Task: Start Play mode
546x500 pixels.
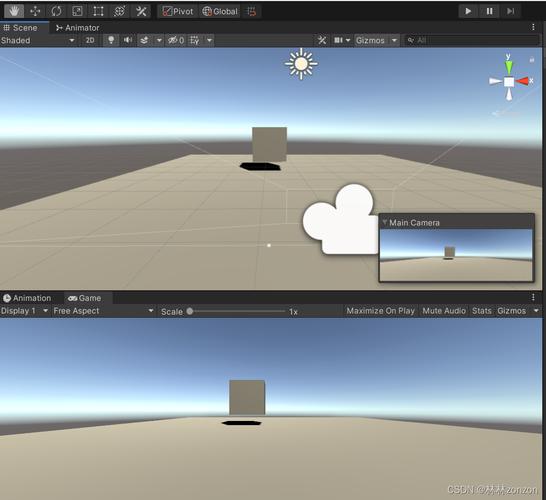Action: tap(468, 11)
